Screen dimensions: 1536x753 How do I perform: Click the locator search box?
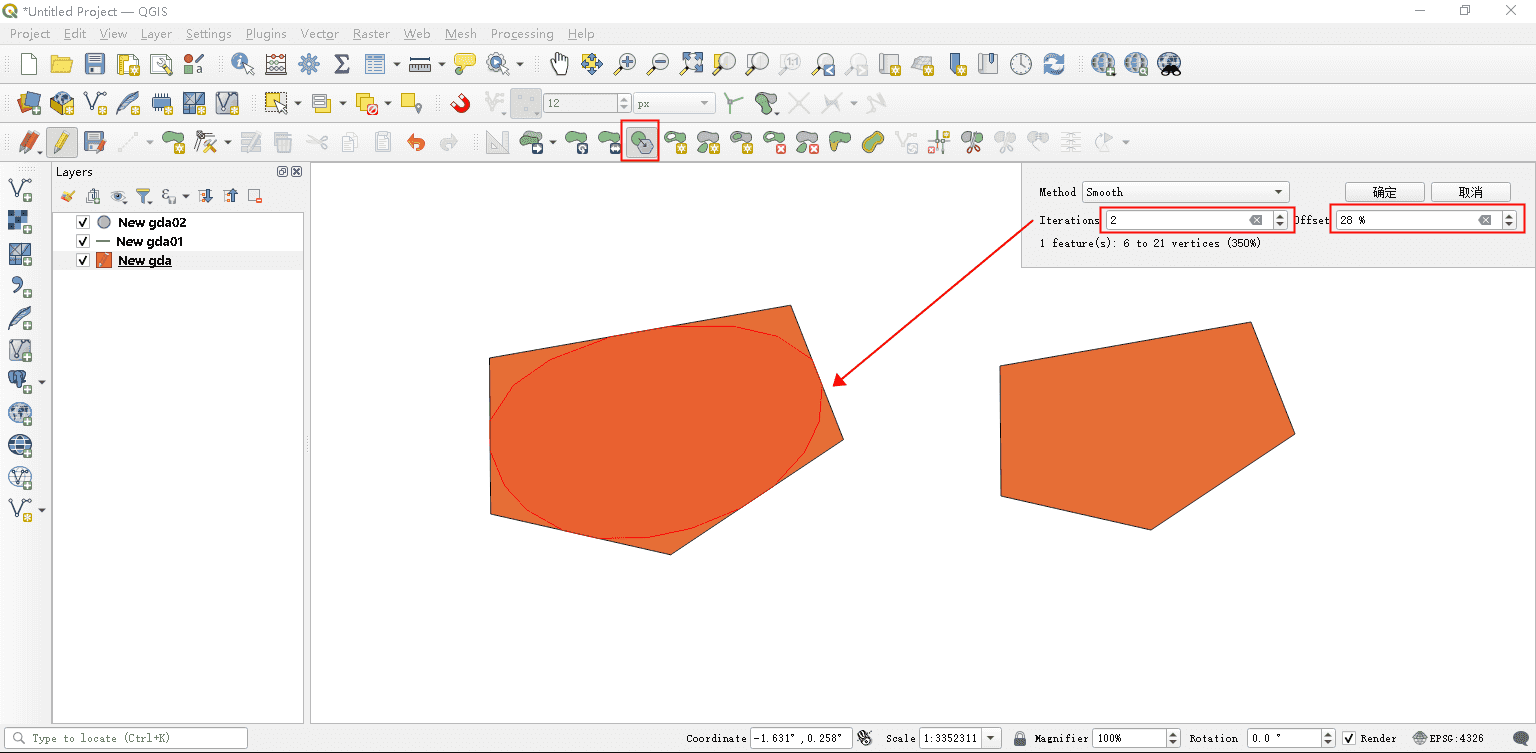point(127,738)
